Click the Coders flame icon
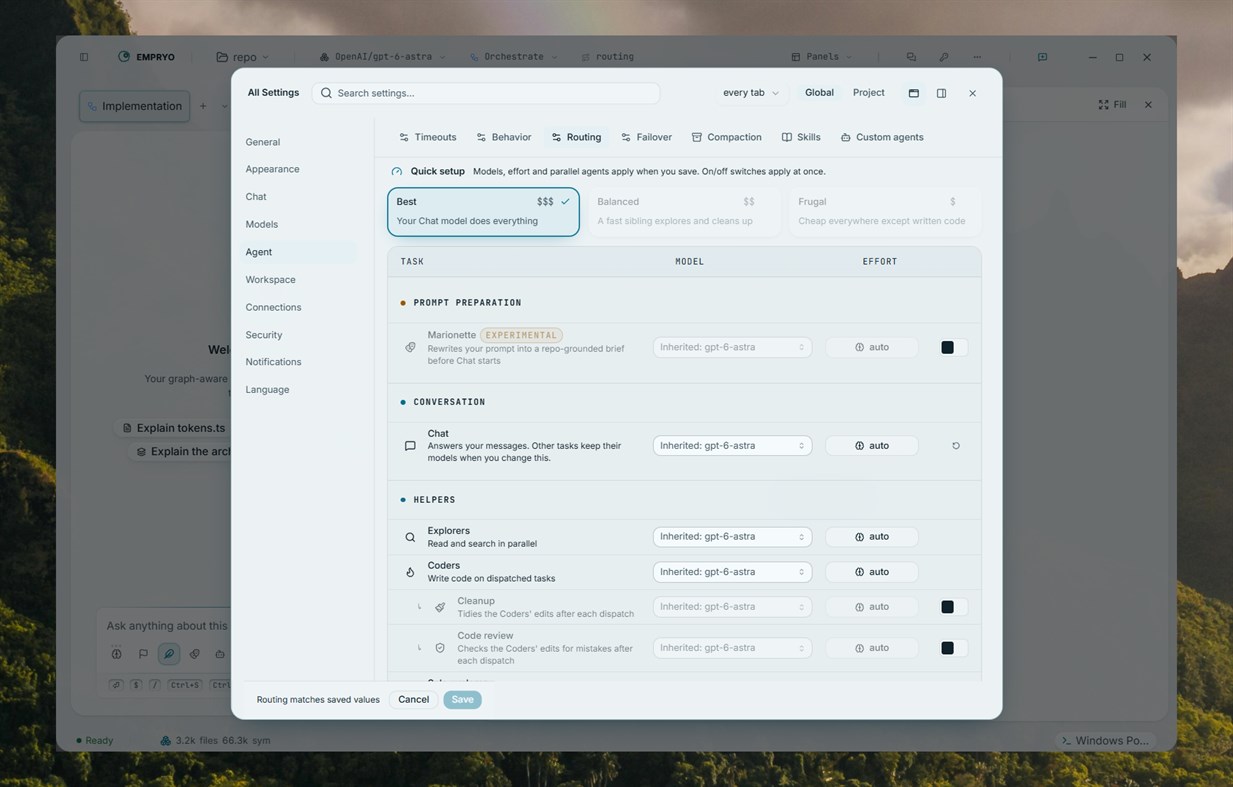The width and height of the screenshot is (1233, 787). point(410,572)
